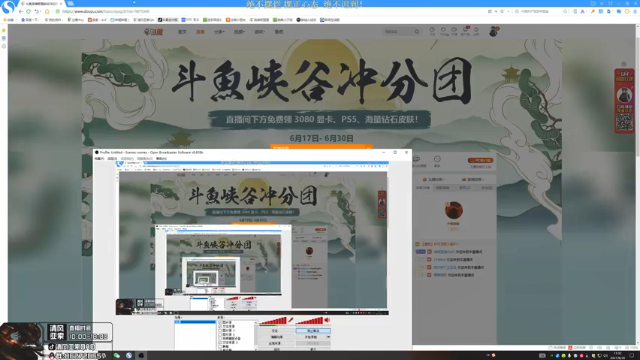This screenshot has height=360, width=640.
Task: Open the 直播 tab in Douyu navigation
Action: pos(200,32)
